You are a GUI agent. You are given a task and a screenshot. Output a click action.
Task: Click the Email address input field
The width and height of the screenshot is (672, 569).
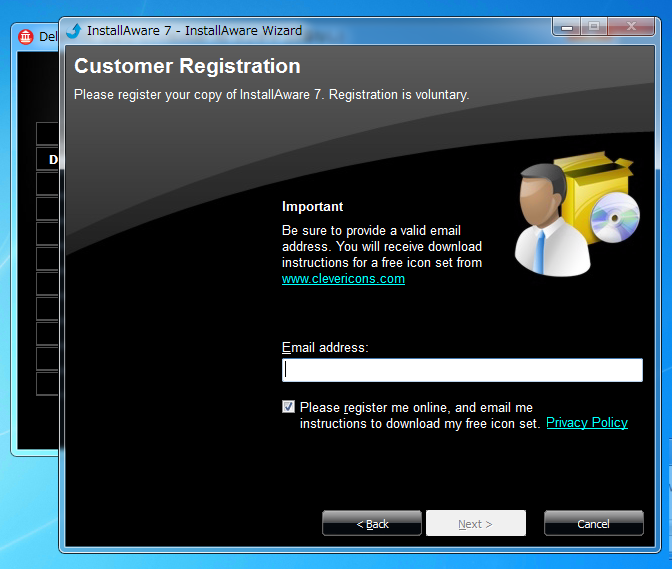(x=462, y=370)
